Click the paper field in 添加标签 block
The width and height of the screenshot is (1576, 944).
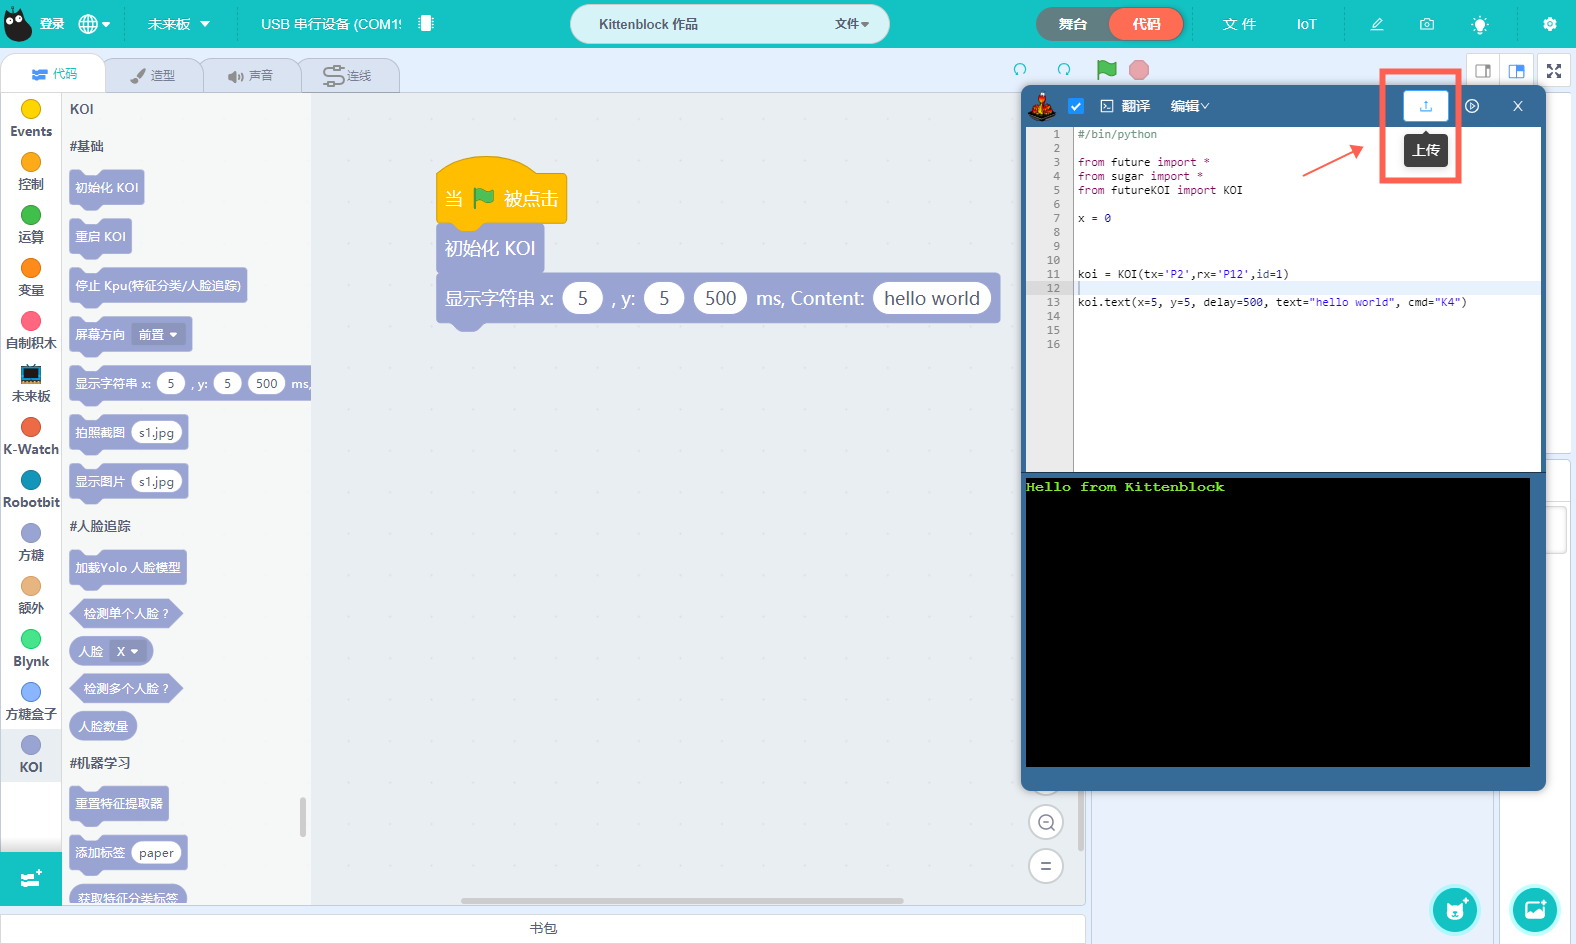coord(156,853)
